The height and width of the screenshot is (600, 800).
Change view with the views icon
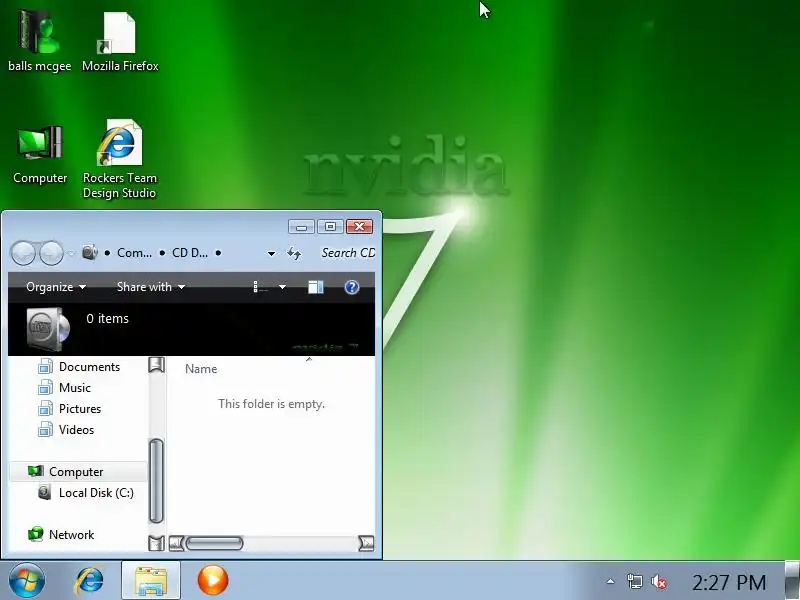point(260,287)
